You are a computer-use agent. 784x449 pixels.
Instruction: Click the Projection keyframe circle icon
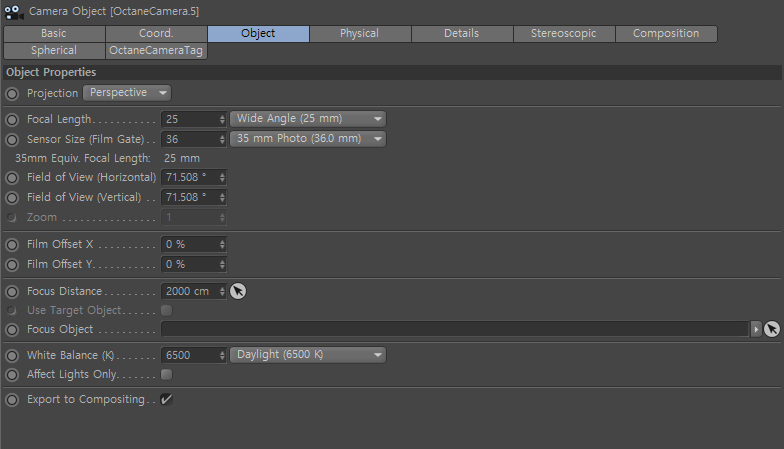[12, 94]
